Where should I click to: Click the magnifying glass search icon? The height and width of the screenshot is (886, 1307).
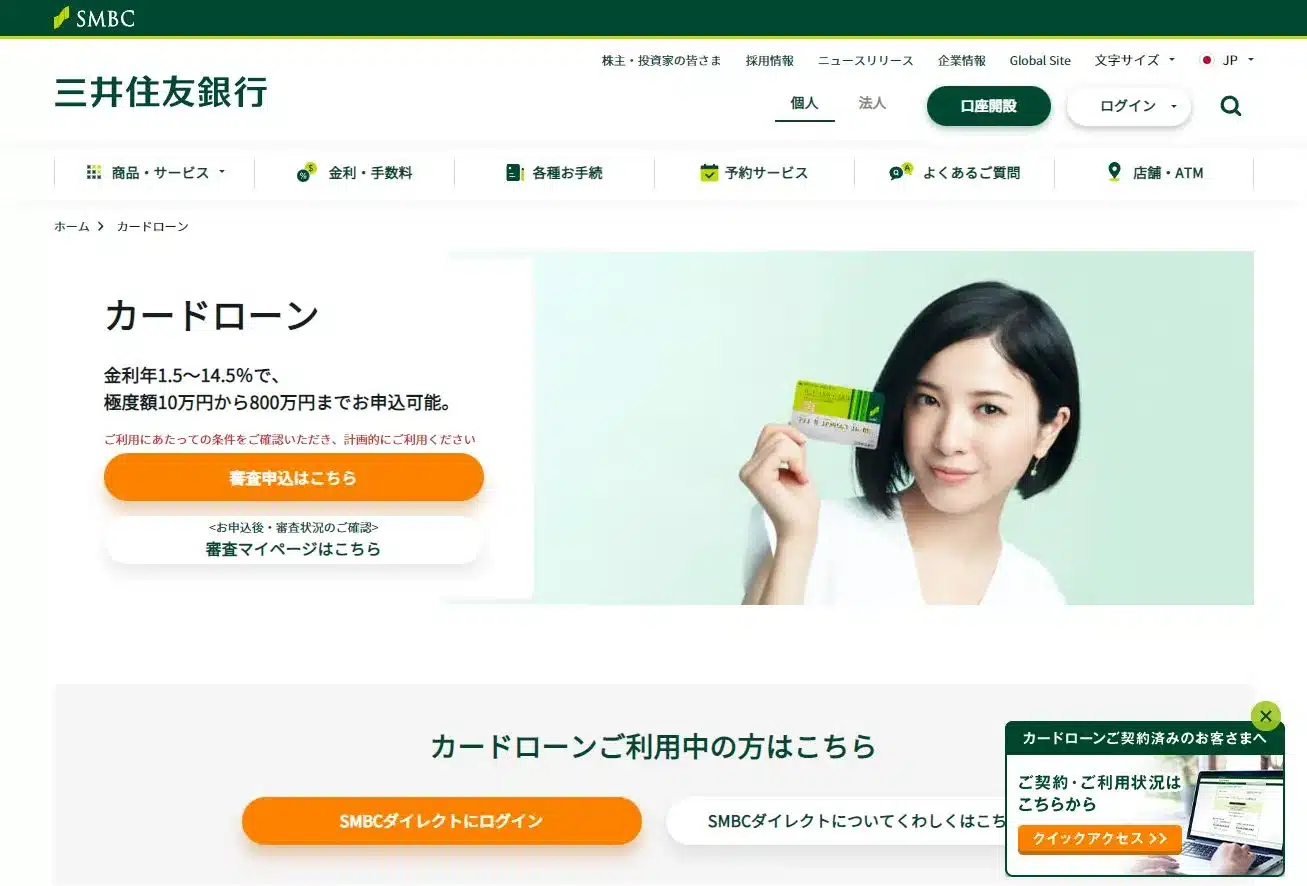click(x=1231, y=106)
